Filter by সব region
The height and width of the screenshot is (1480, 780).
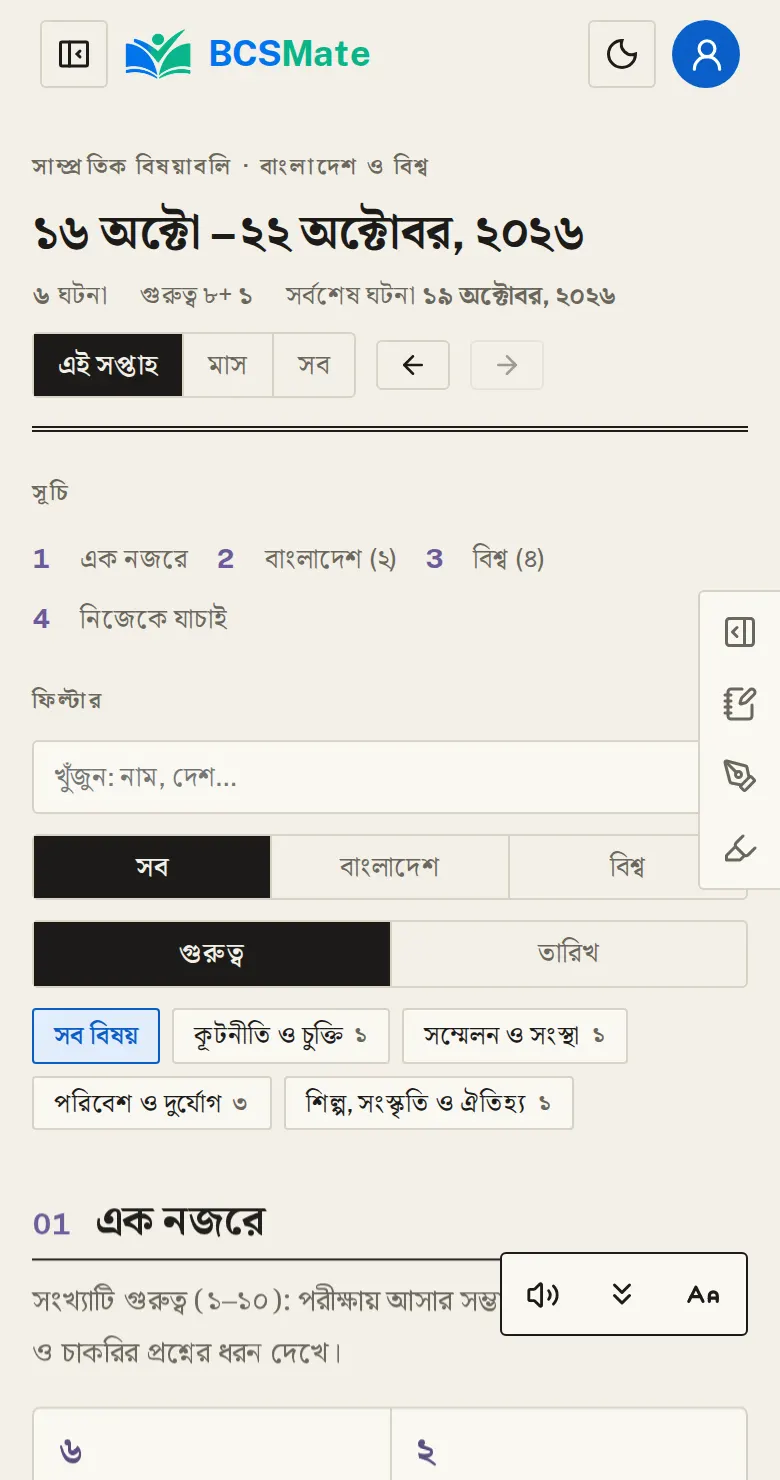point(152,867)
